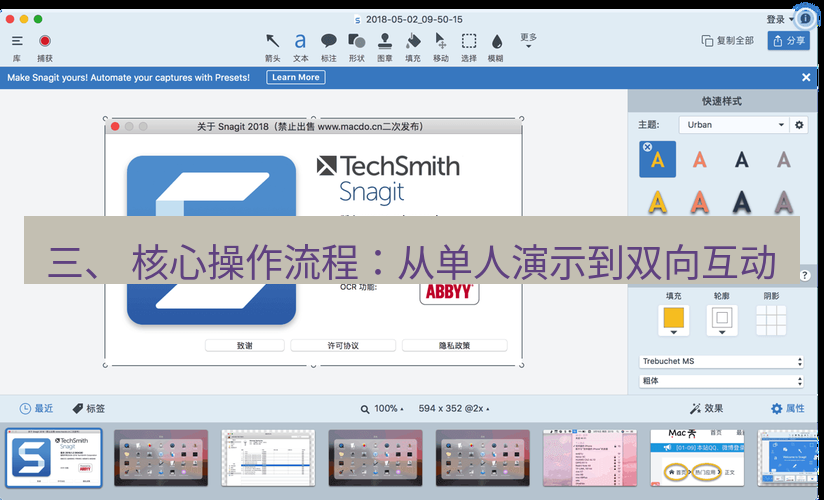
Task: Switch to the Recent tab
Action: 36,409
